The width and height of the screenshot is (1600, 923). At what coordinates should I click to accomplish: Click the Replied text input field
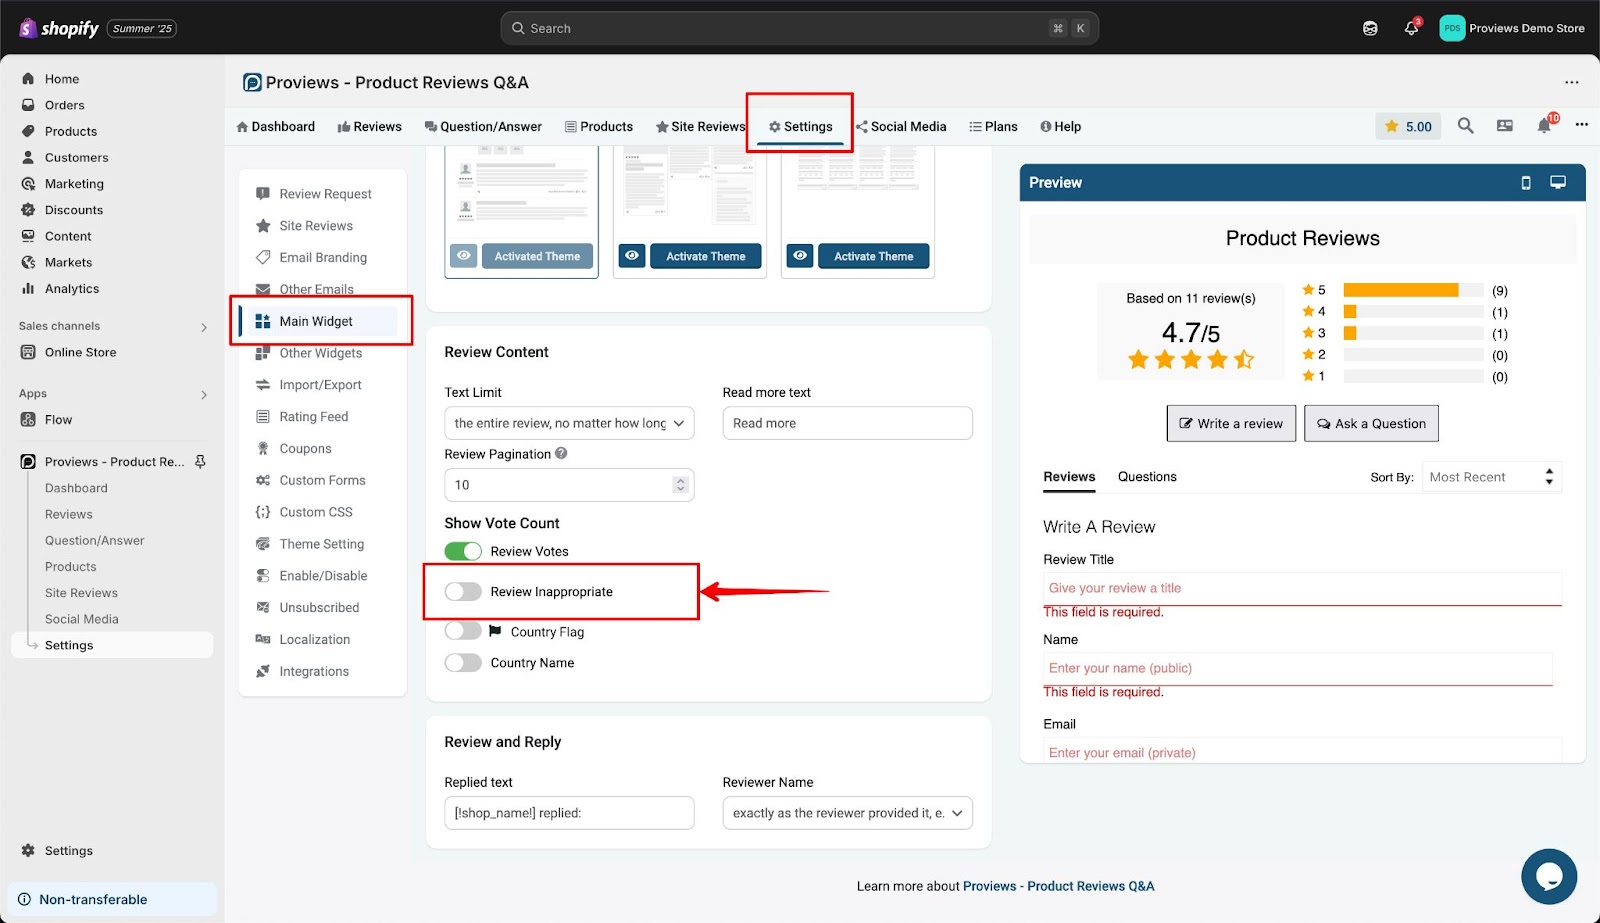click(x=569, y=813)
